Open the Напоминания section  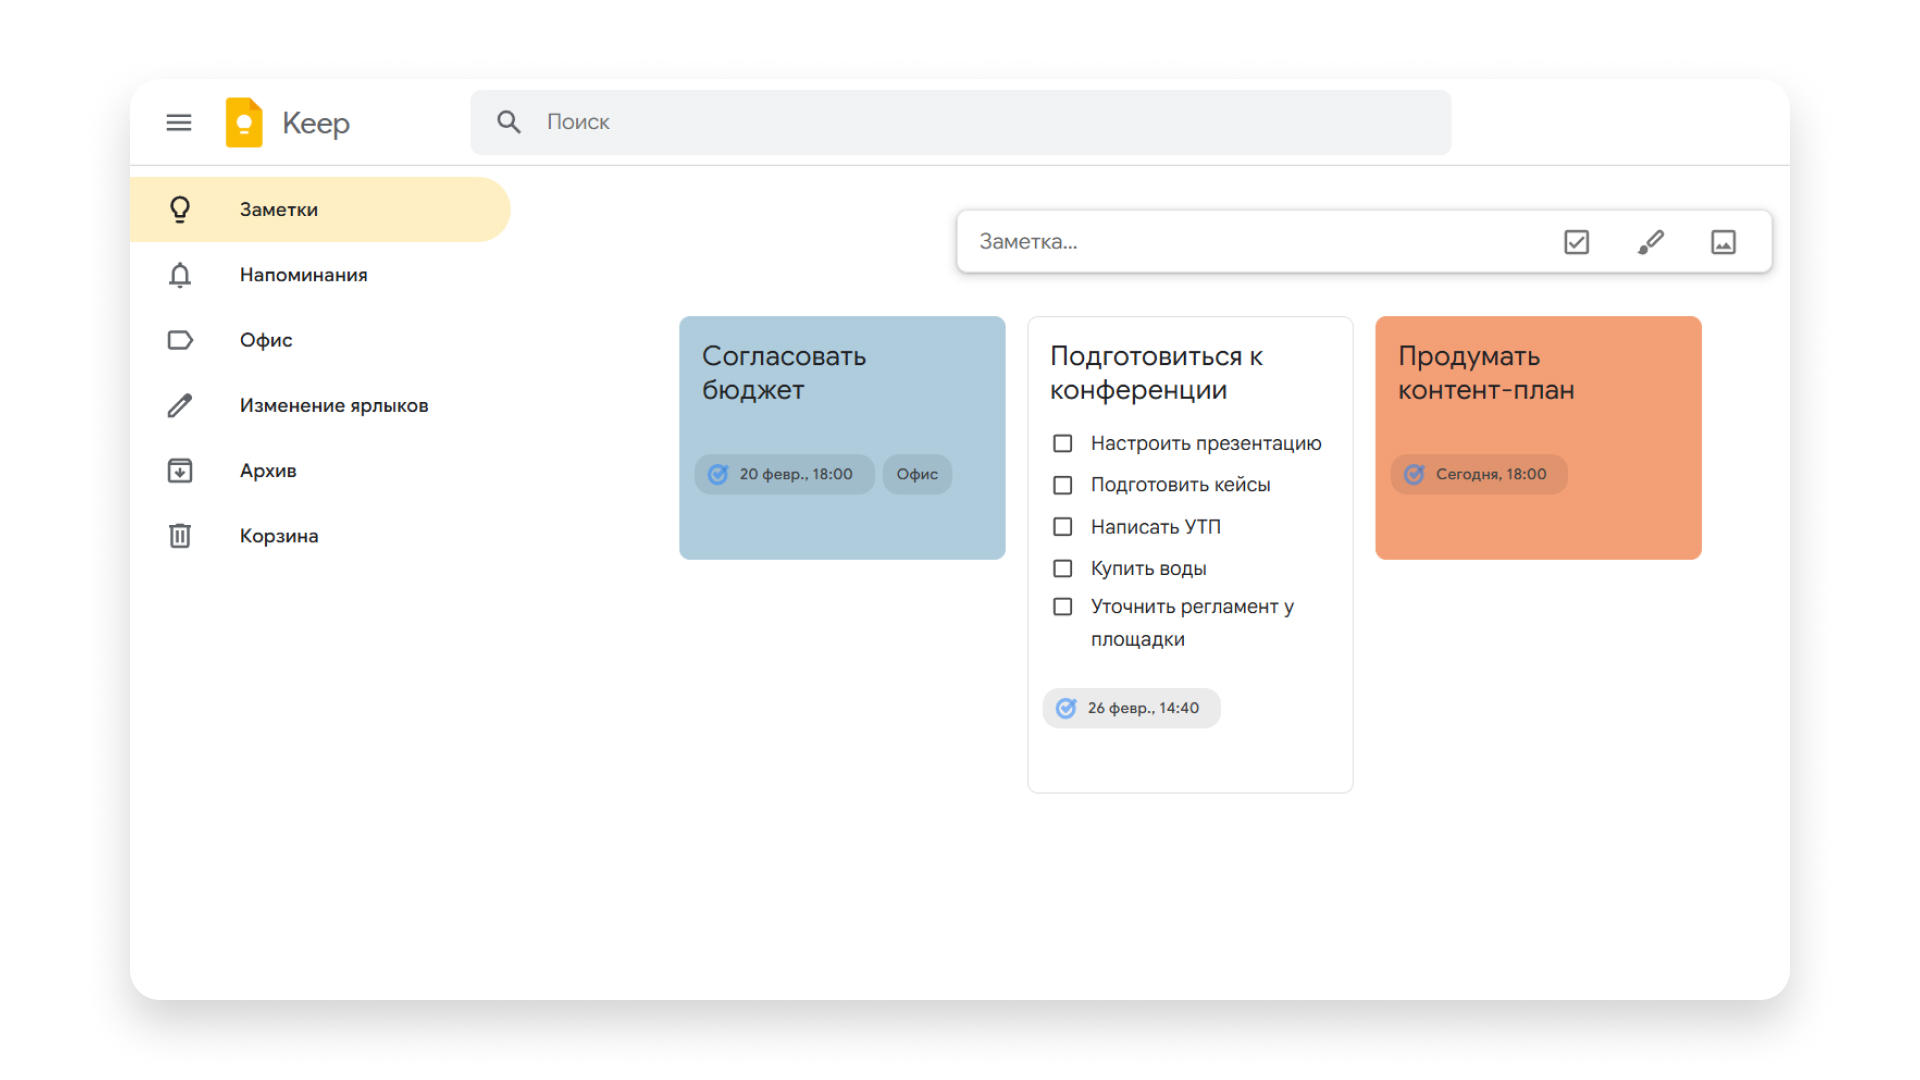click(x=303, y=275)
